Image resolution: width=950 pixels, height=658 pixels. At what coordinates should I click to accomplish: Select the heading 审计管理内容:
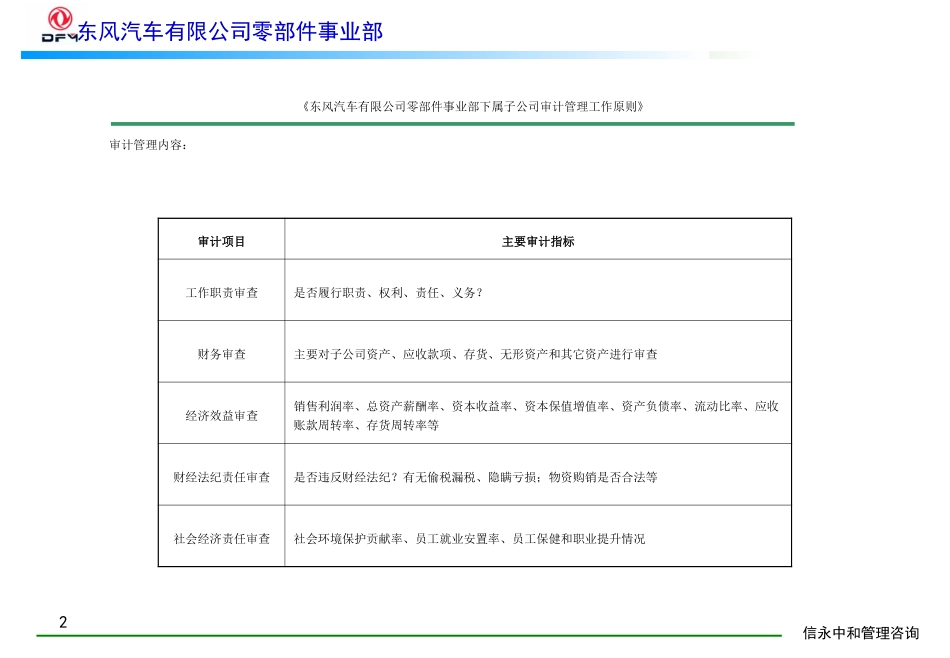tap(148, 145)
